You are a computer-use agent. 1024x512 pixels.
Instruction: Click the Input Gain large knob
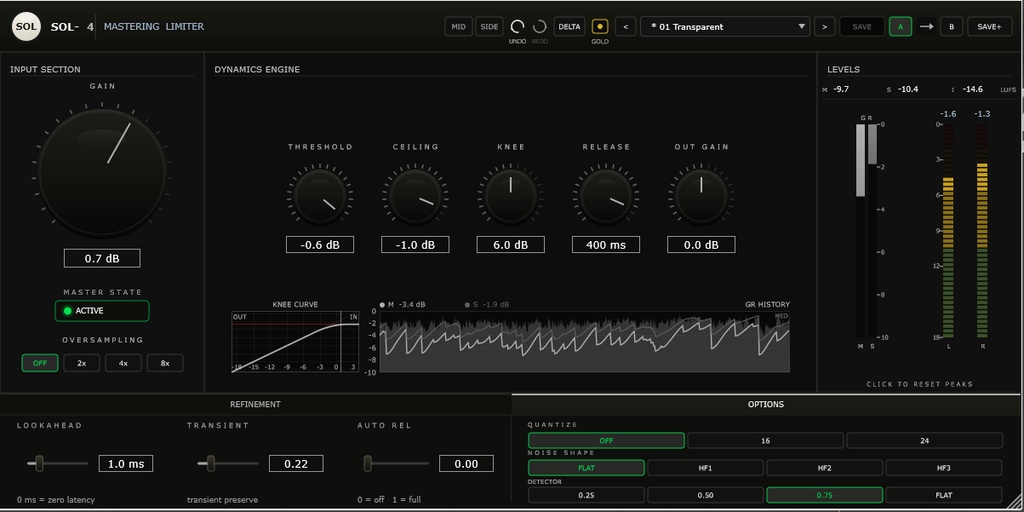pos(102,172)
